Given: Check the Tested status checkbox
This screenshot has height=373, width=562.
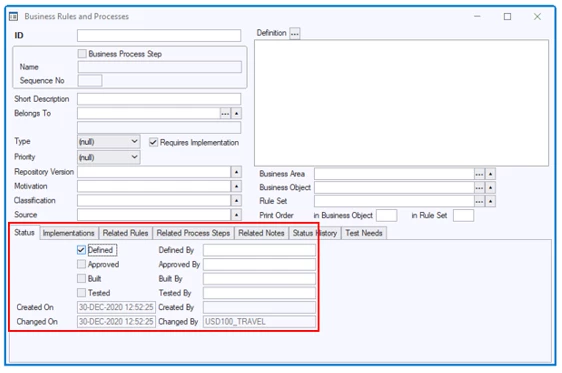Looking at the screenshot, I should pyautogui.click(x=81, y=293).
